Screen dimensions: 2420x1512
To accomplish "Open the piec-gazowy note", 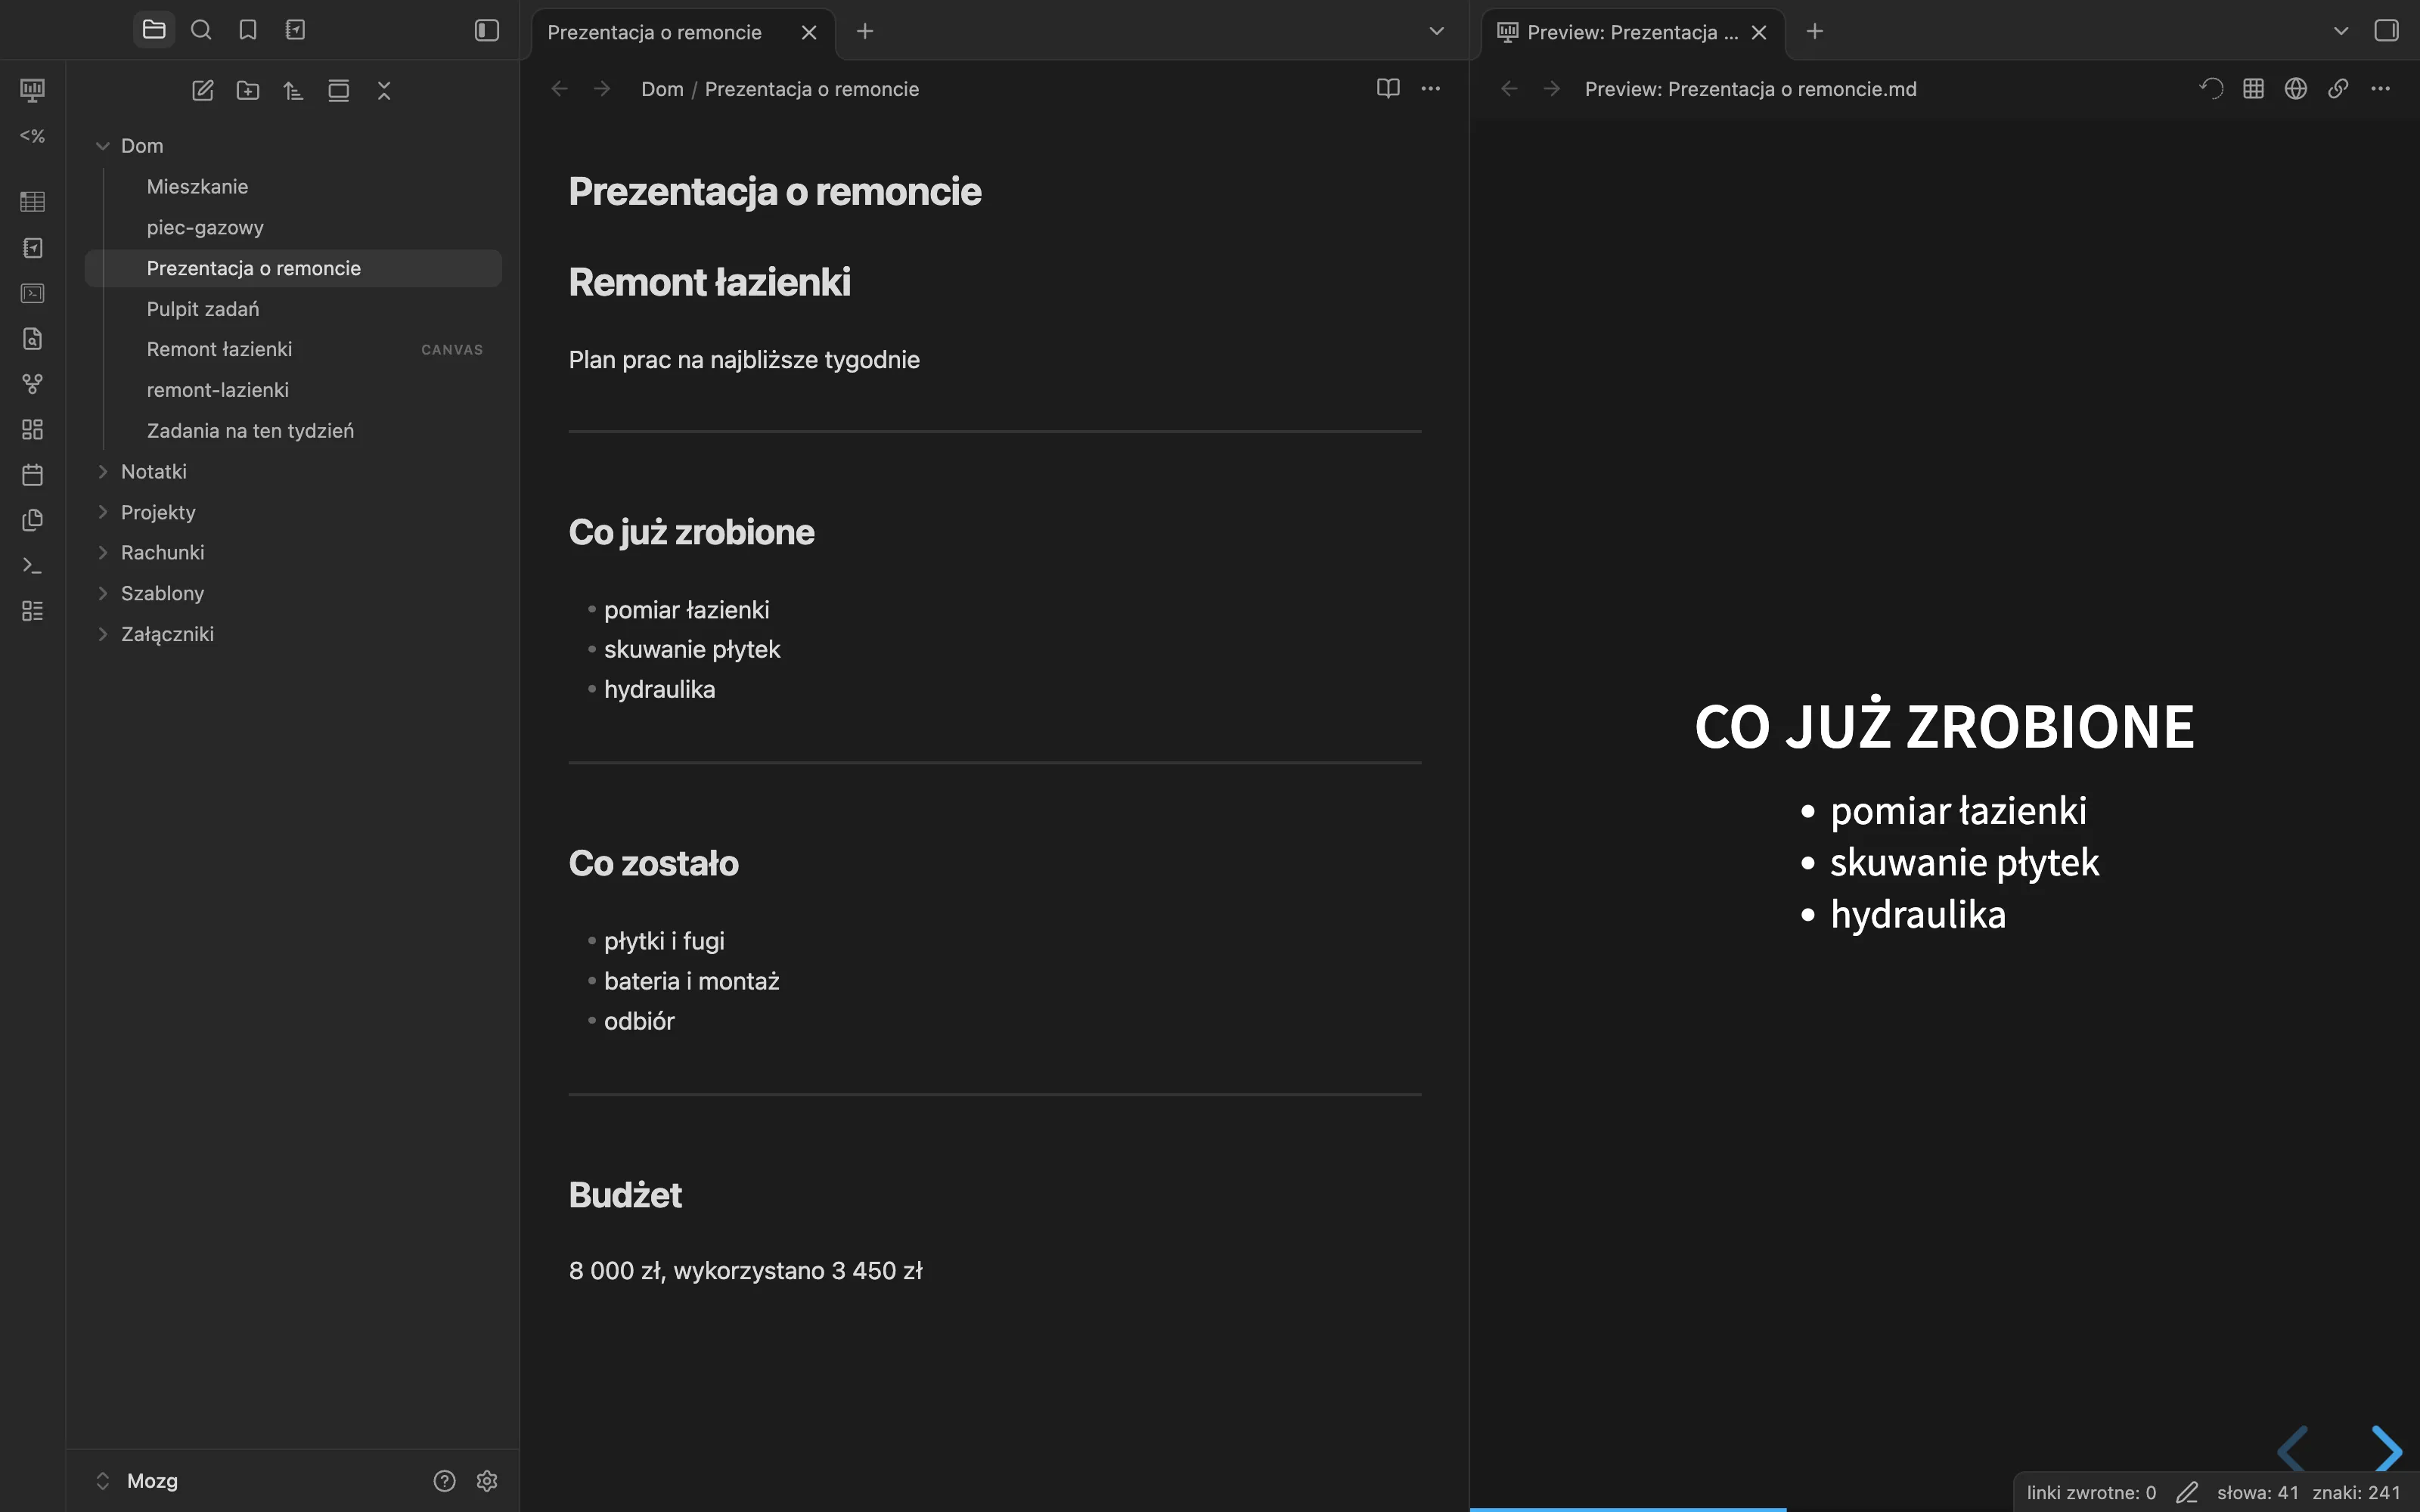I will (293, 228).
